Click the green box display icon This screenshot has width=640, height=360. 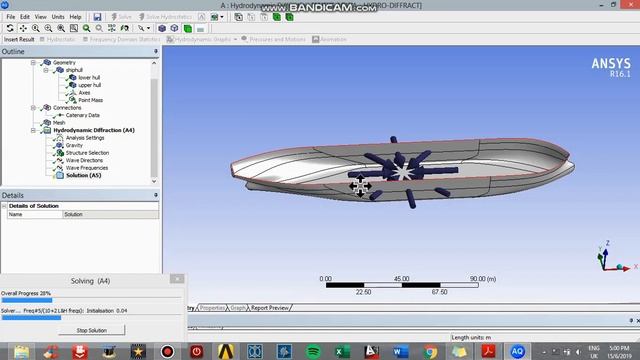tap(188, 29)
